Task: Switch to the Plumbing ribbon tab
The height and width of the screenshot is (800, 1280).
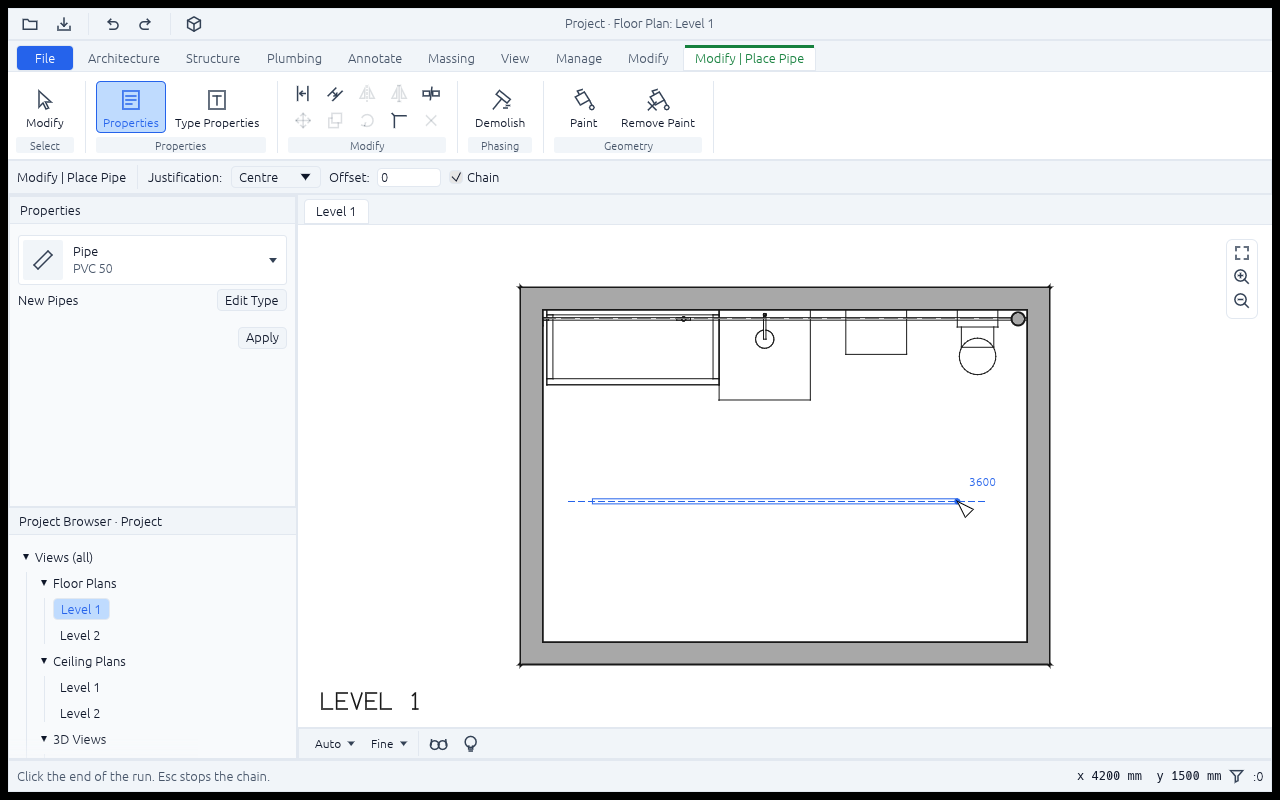Action: [x=294, y=58]
